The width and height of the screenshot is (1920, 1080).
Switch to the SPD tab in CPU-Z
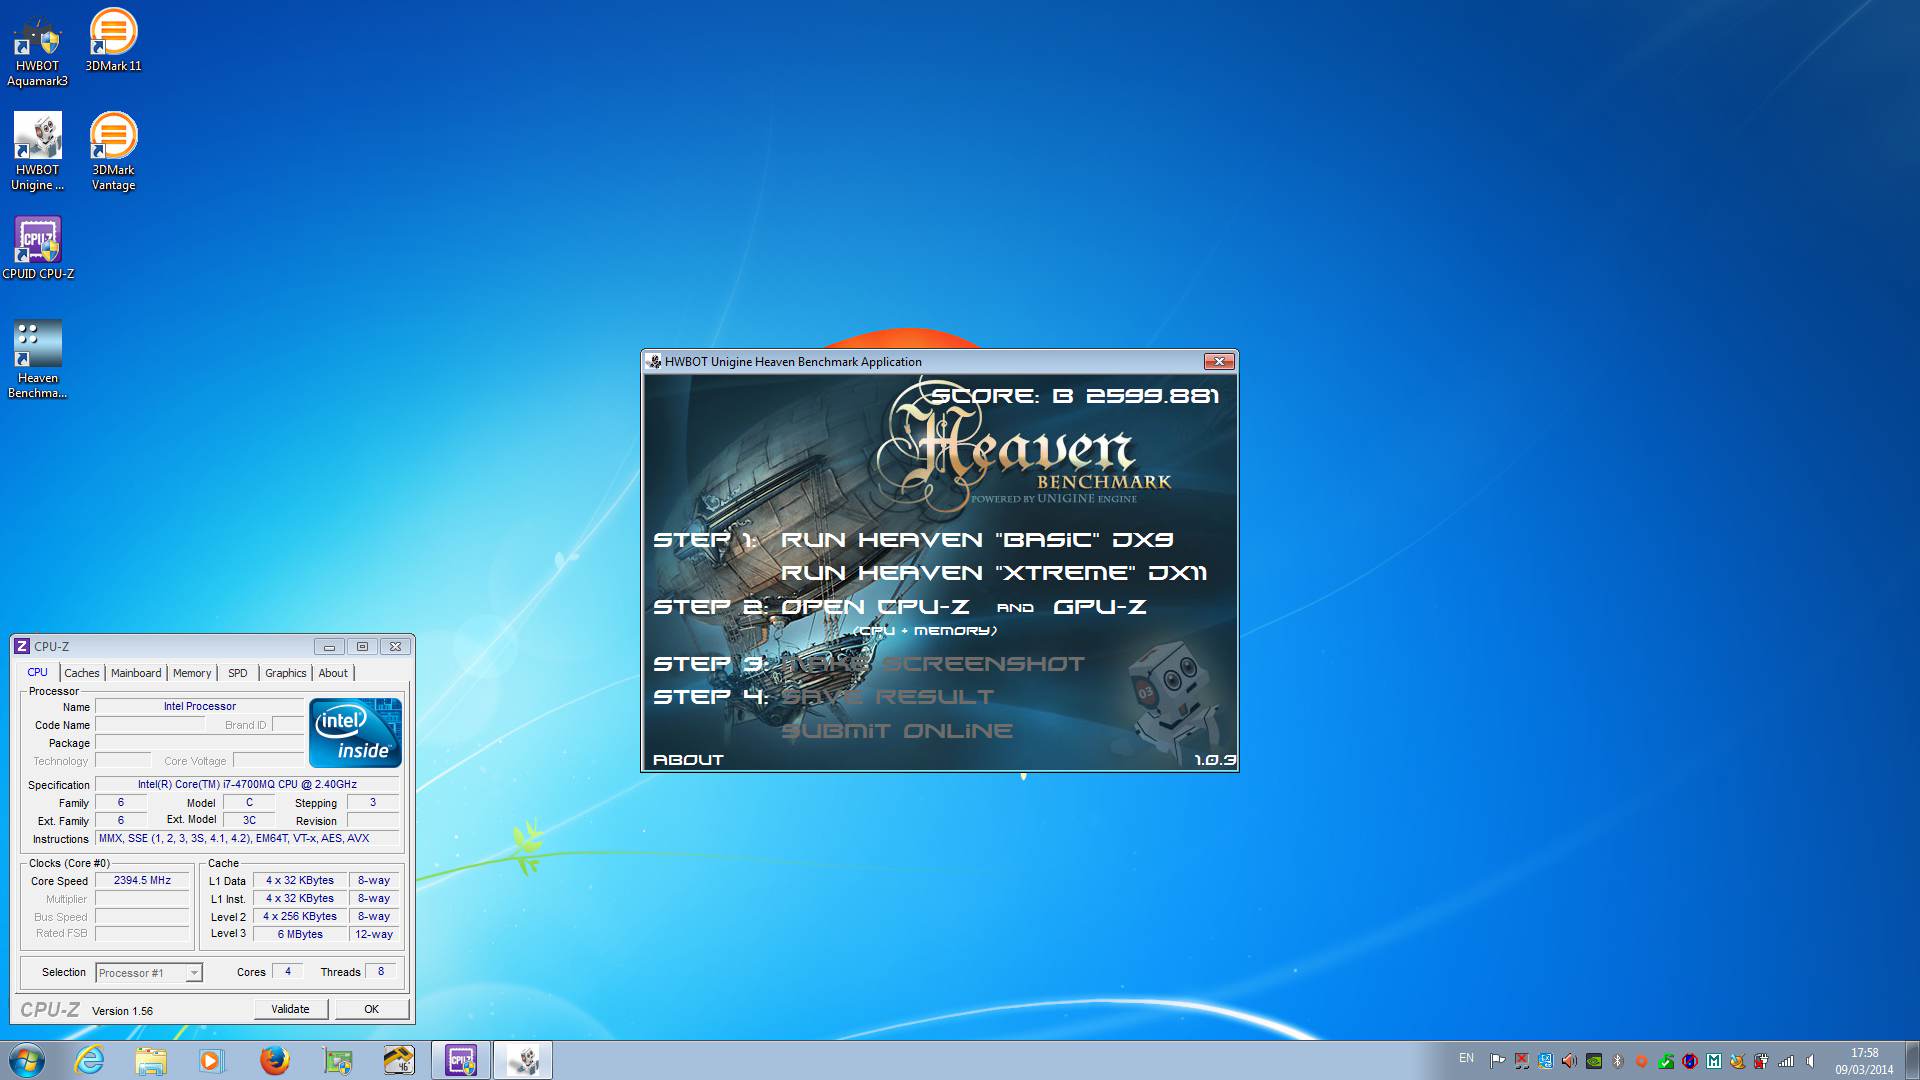[x=238, y=674]
